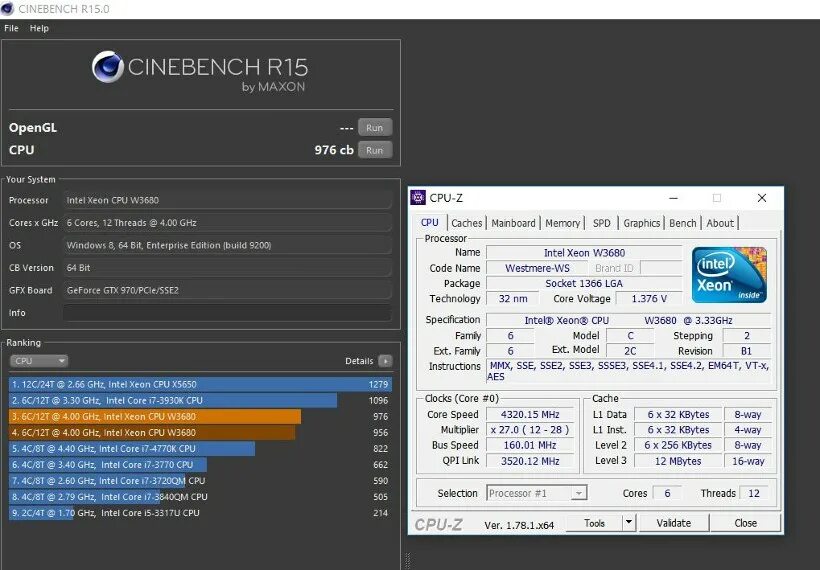Click the Cores value 6 in CPU-Z
The image size is (820, 570).
pos(667,493)
